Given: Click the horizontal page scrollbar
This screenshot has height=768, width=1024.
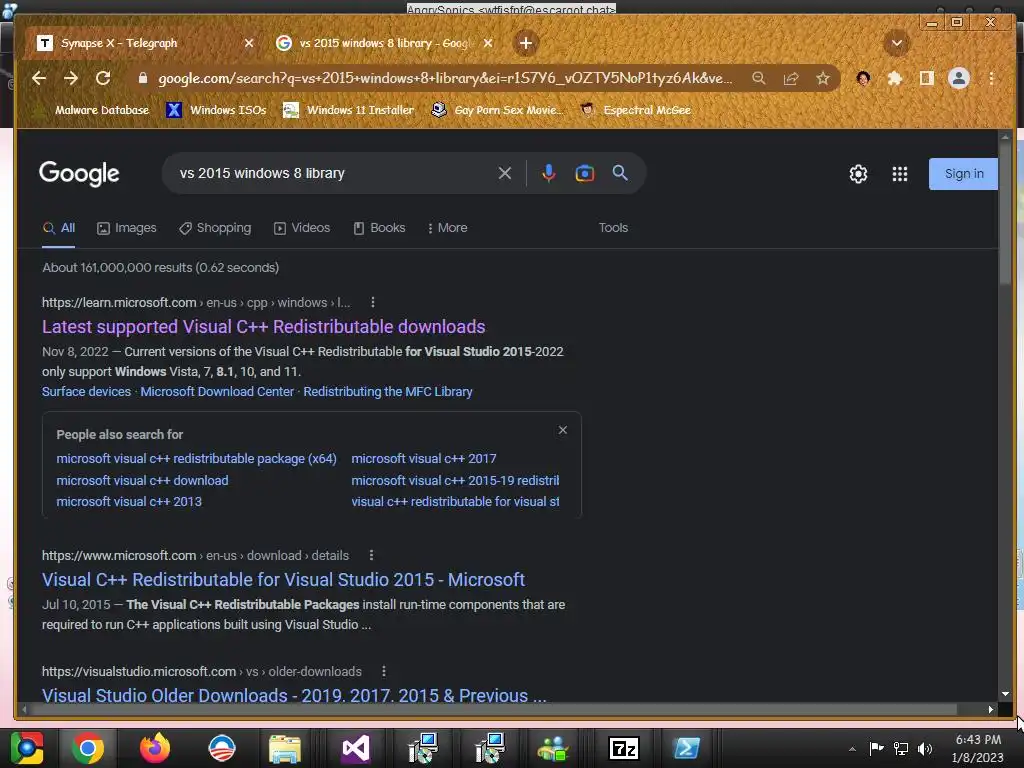Looking at the screenshot, I should (x=493, y=709).
